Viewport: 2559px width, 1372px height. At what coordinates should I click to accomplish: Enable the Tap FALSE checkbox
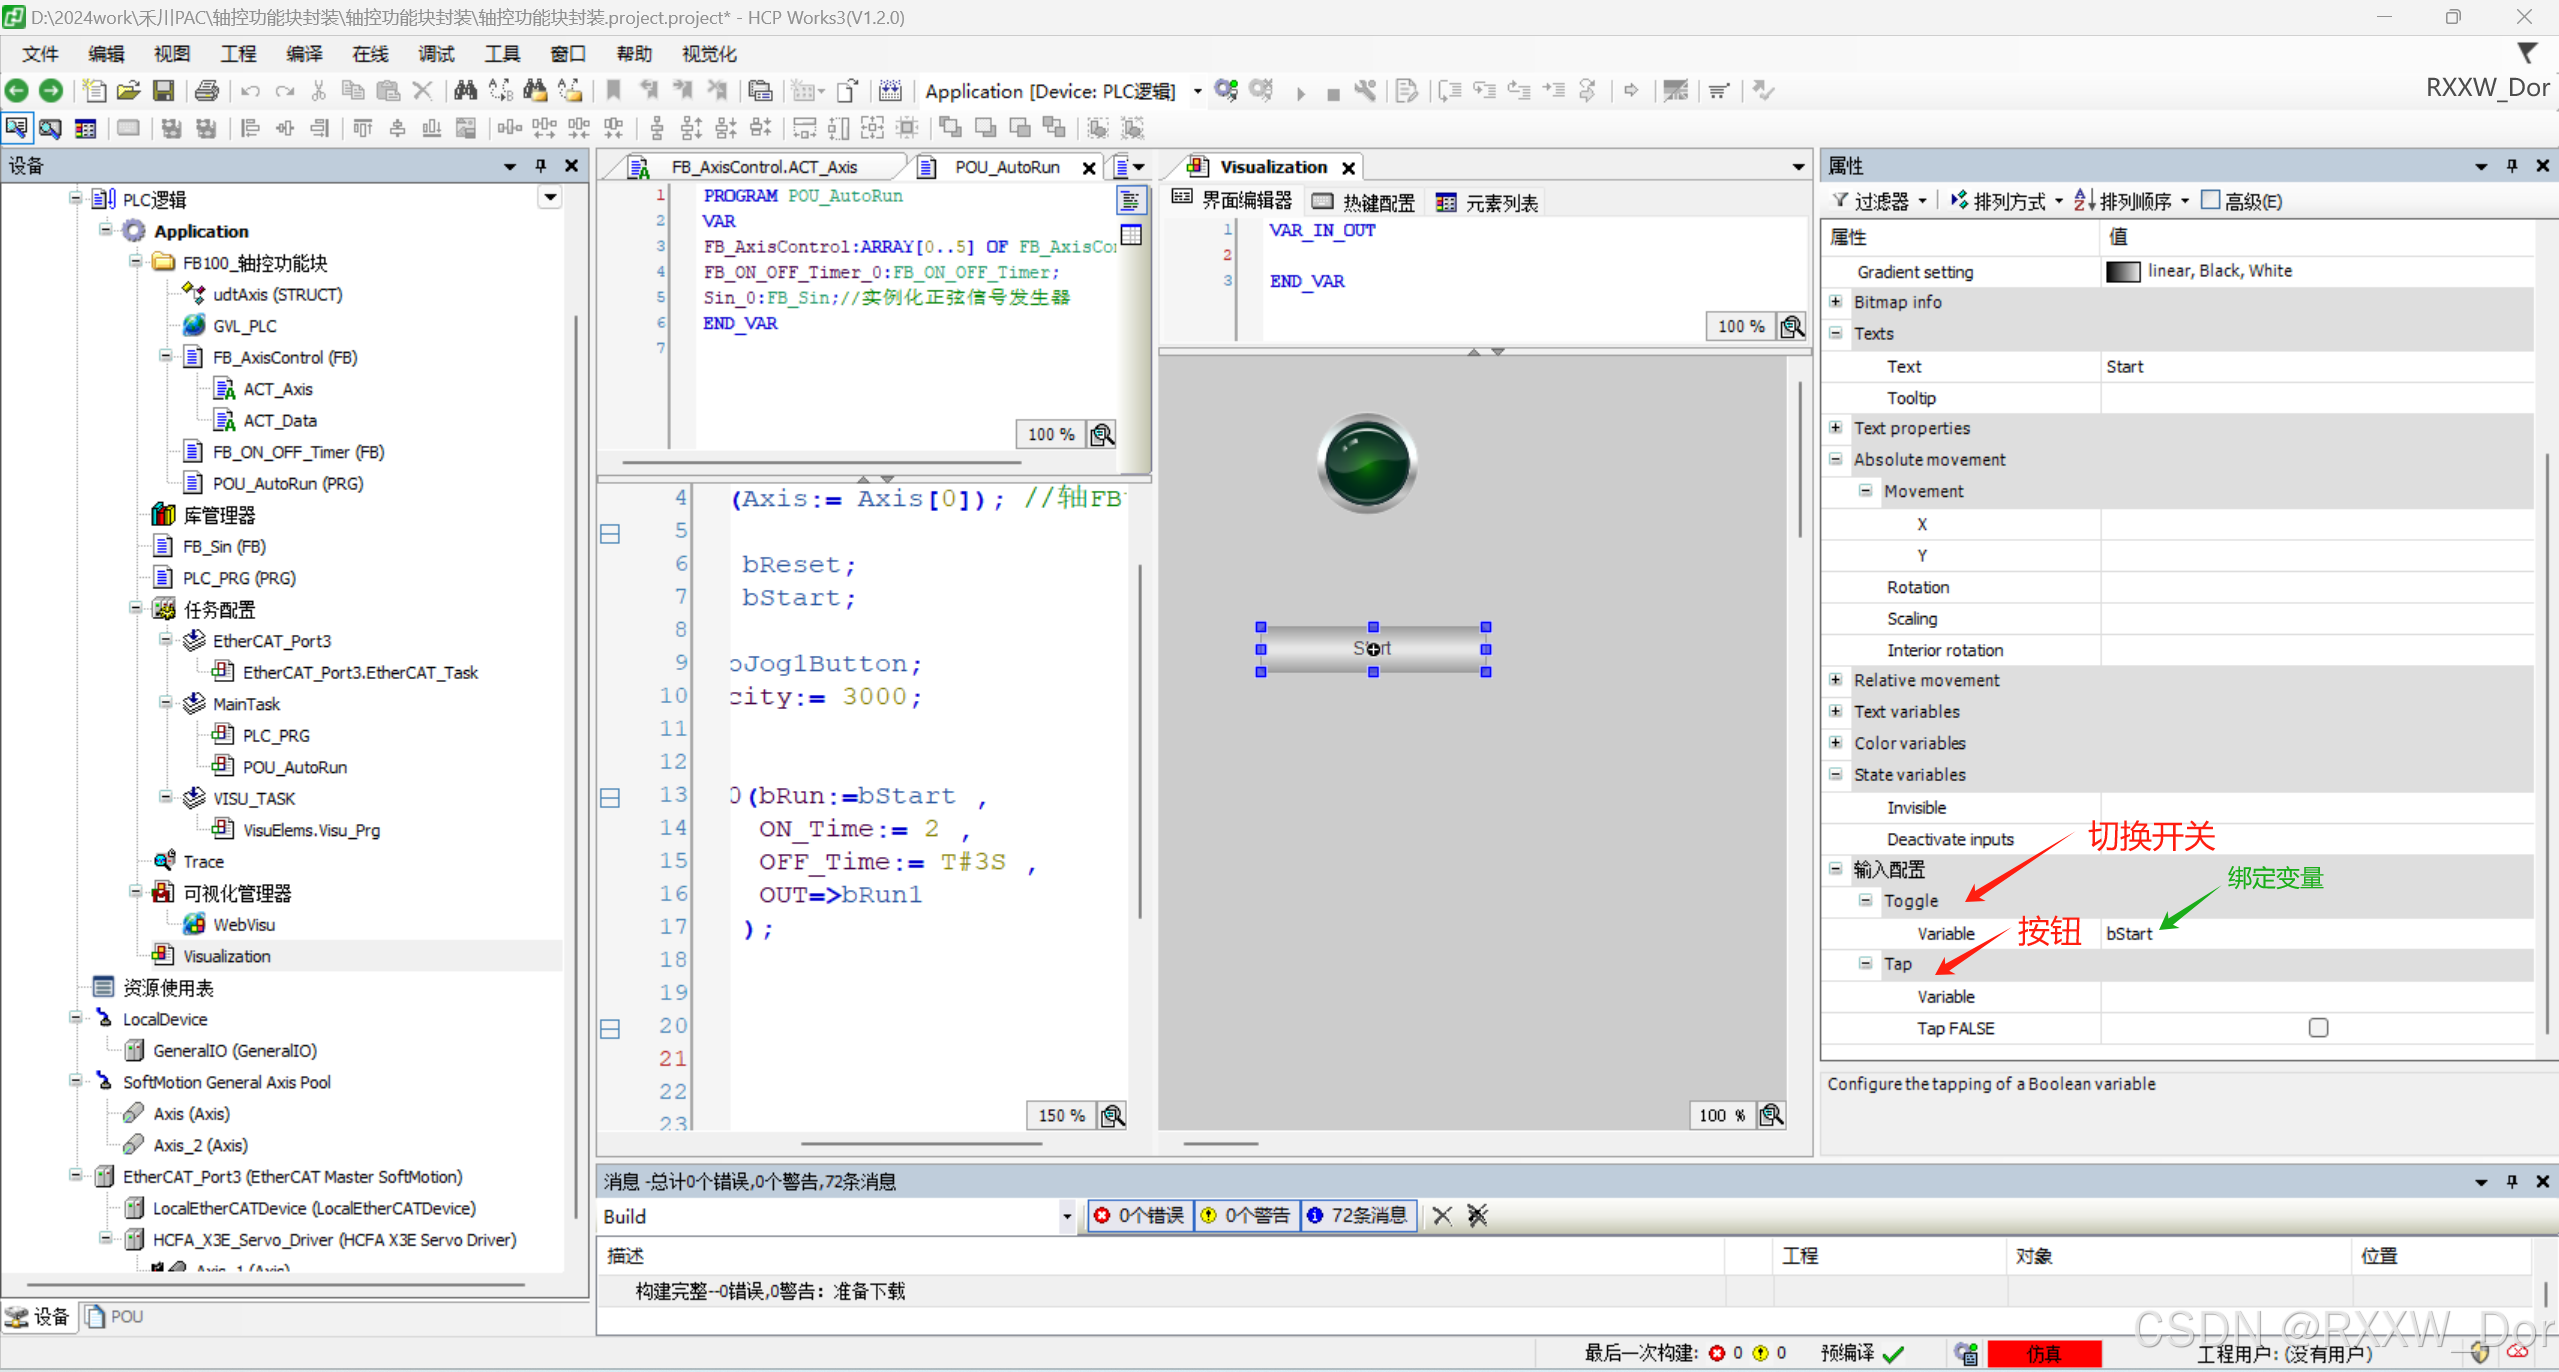(2318, 1028)
